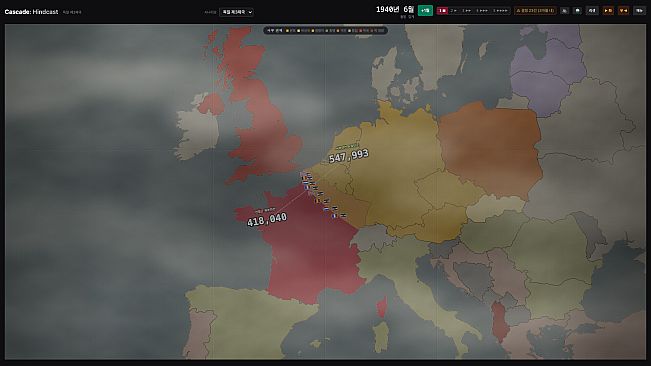Viewport: 651px width, 366px height.
Task: Set game speed to three arrows
Action: click(x=467, y=10)
